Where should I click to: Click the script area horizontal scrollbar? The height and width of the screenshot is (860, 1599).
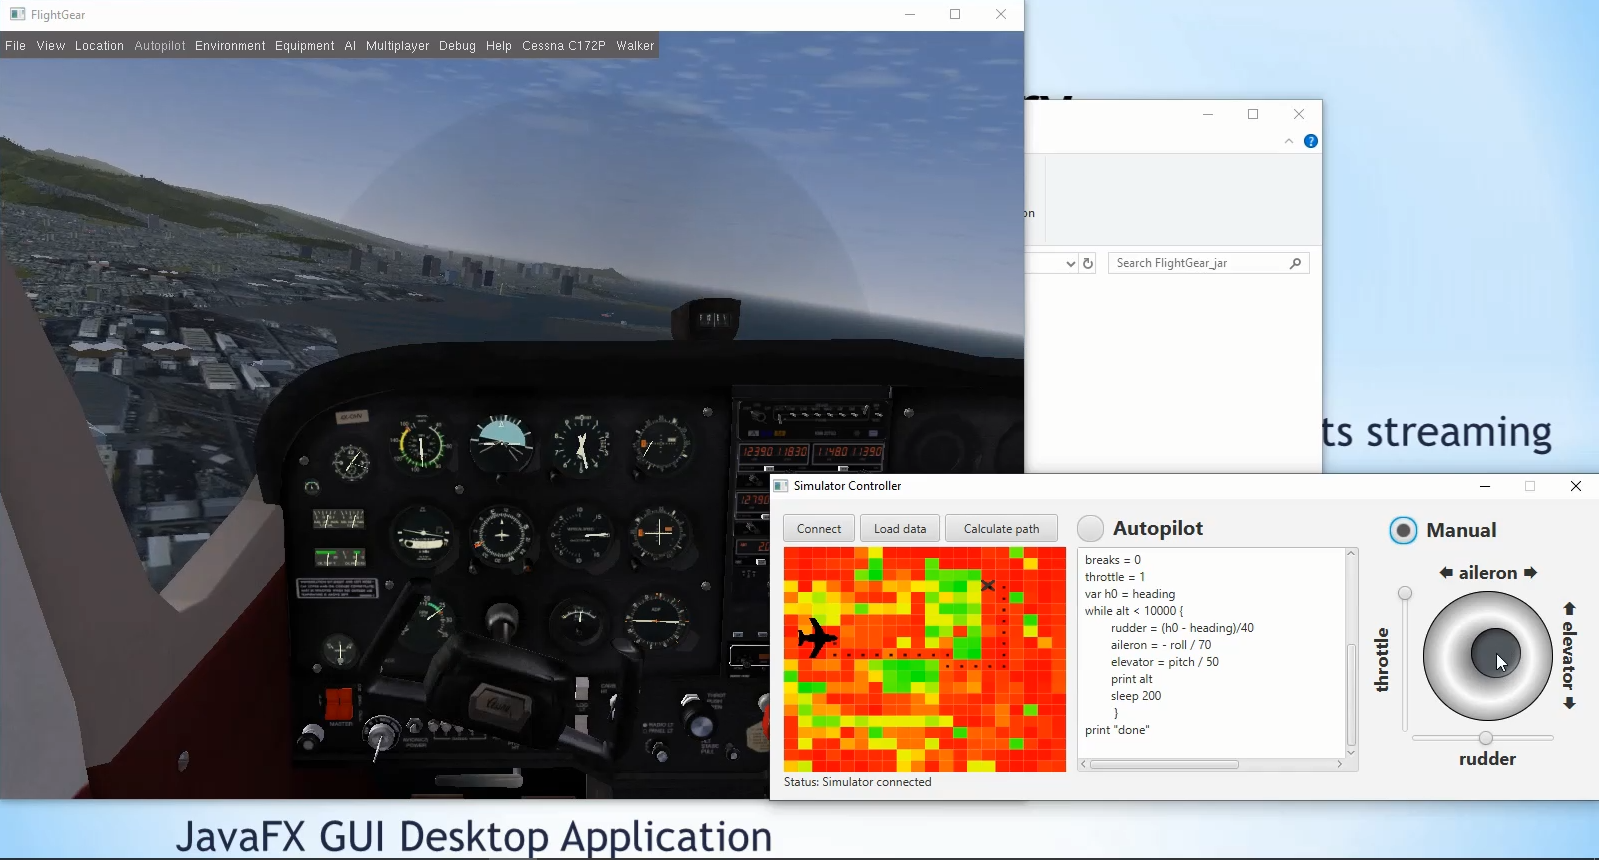point(1164,765)
